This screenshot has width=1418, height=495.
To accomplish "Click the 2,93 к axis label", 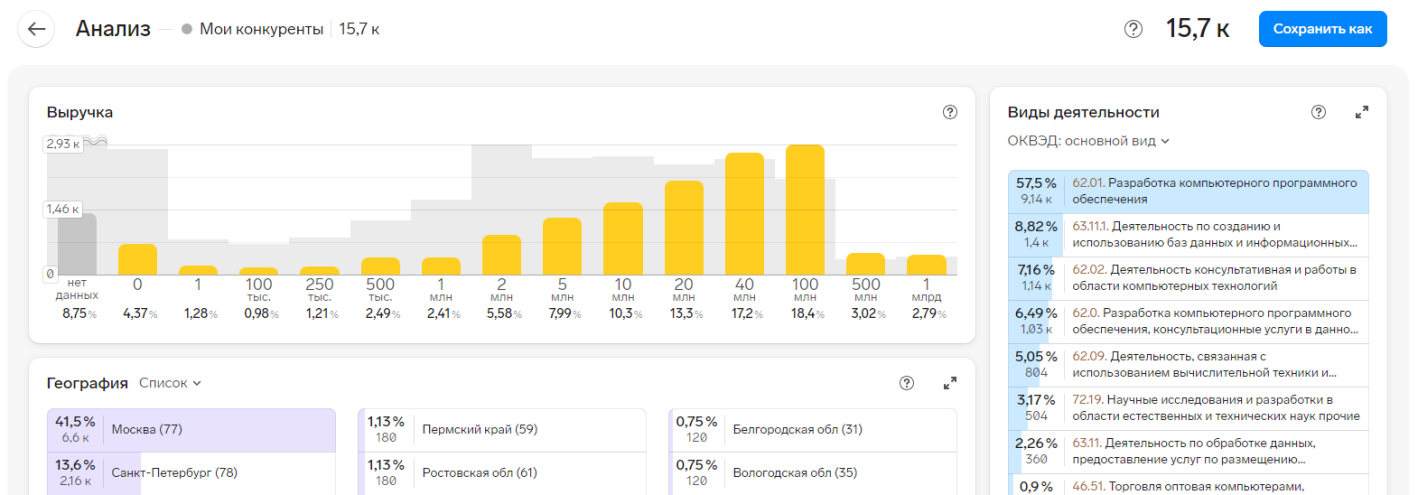I will coord(63,144).
